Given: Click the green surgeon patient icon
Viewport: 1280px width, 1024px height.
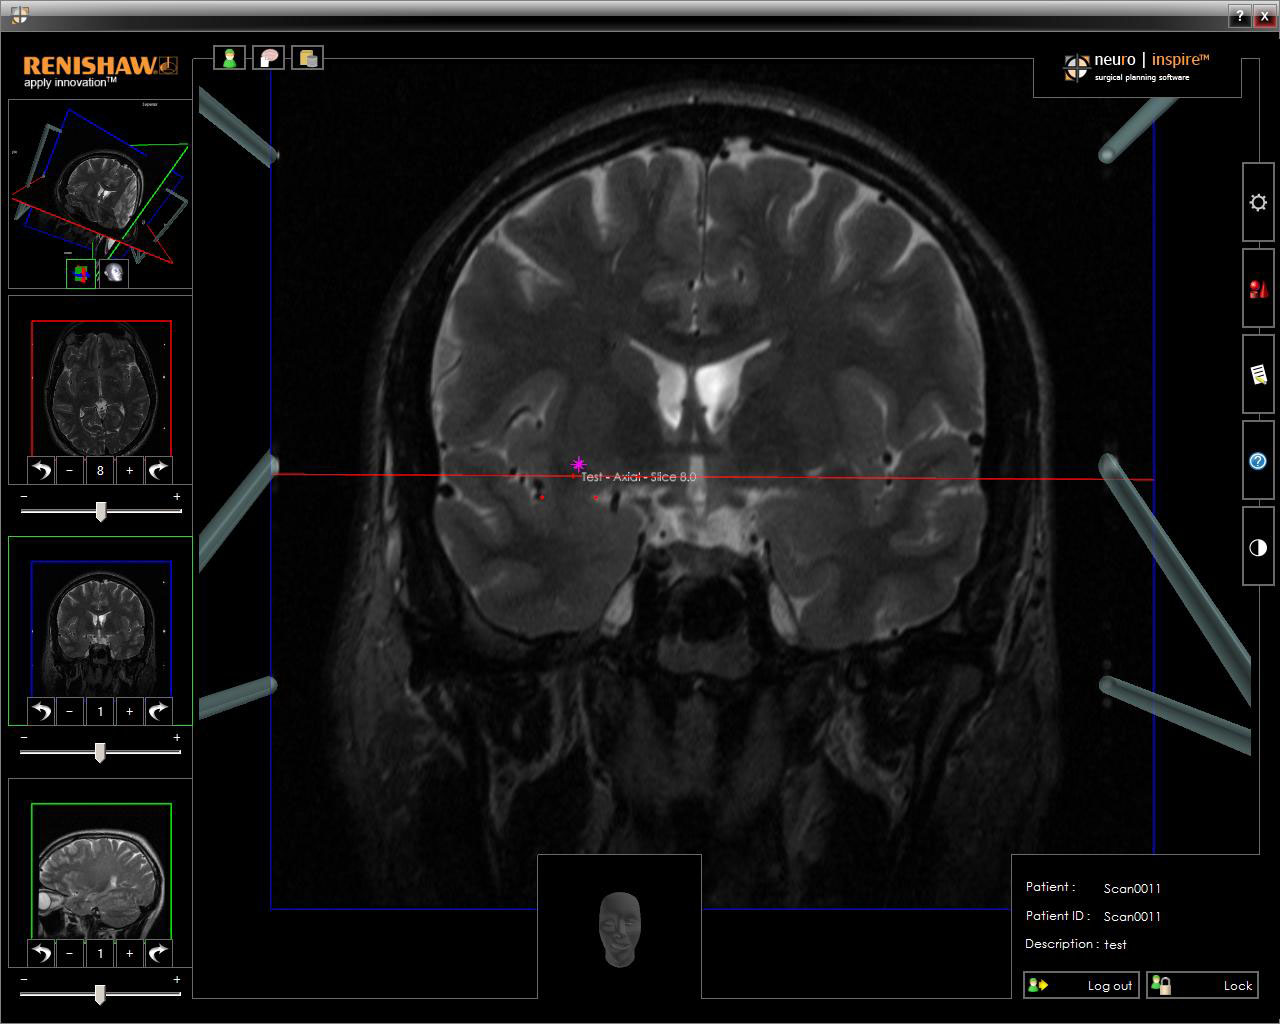Looking at the screenshot, I should (x=230, y=58).
